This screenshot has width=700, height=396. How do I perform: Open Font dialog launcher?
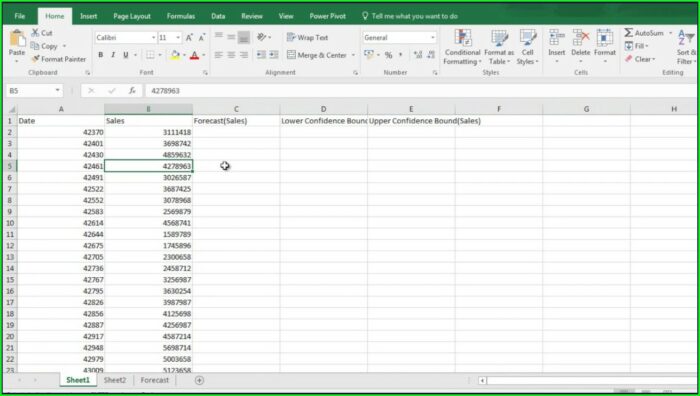[x=205, y=73]
